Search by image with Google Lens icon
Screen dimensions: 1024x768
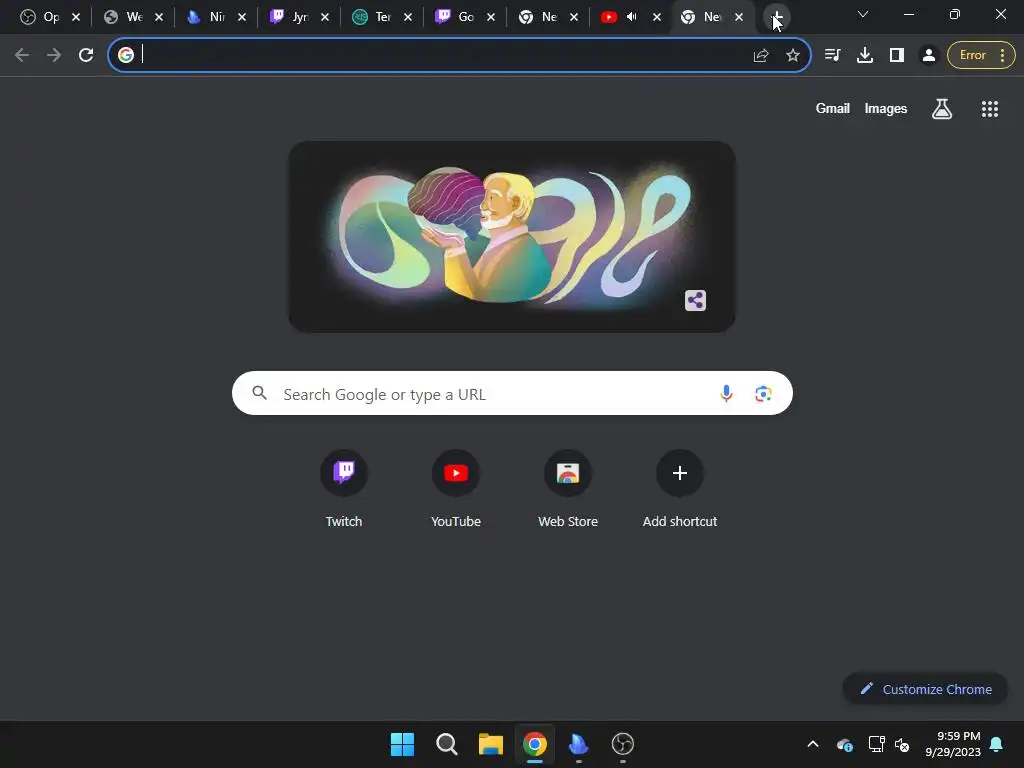(x=763, y=394)
